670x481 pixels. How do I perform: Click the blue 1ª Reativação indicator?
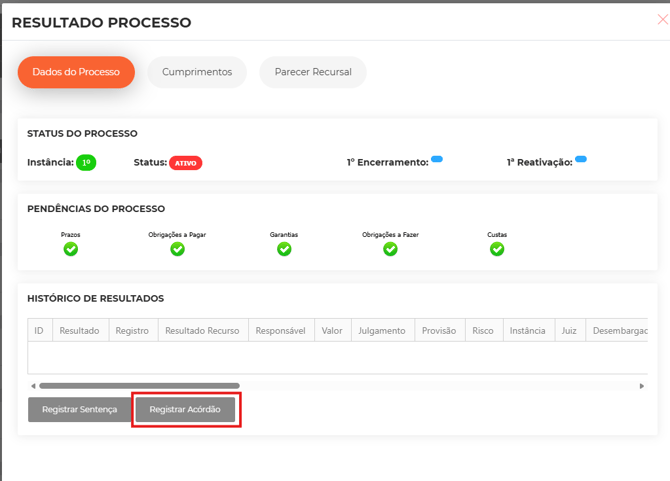click(581, 159)
